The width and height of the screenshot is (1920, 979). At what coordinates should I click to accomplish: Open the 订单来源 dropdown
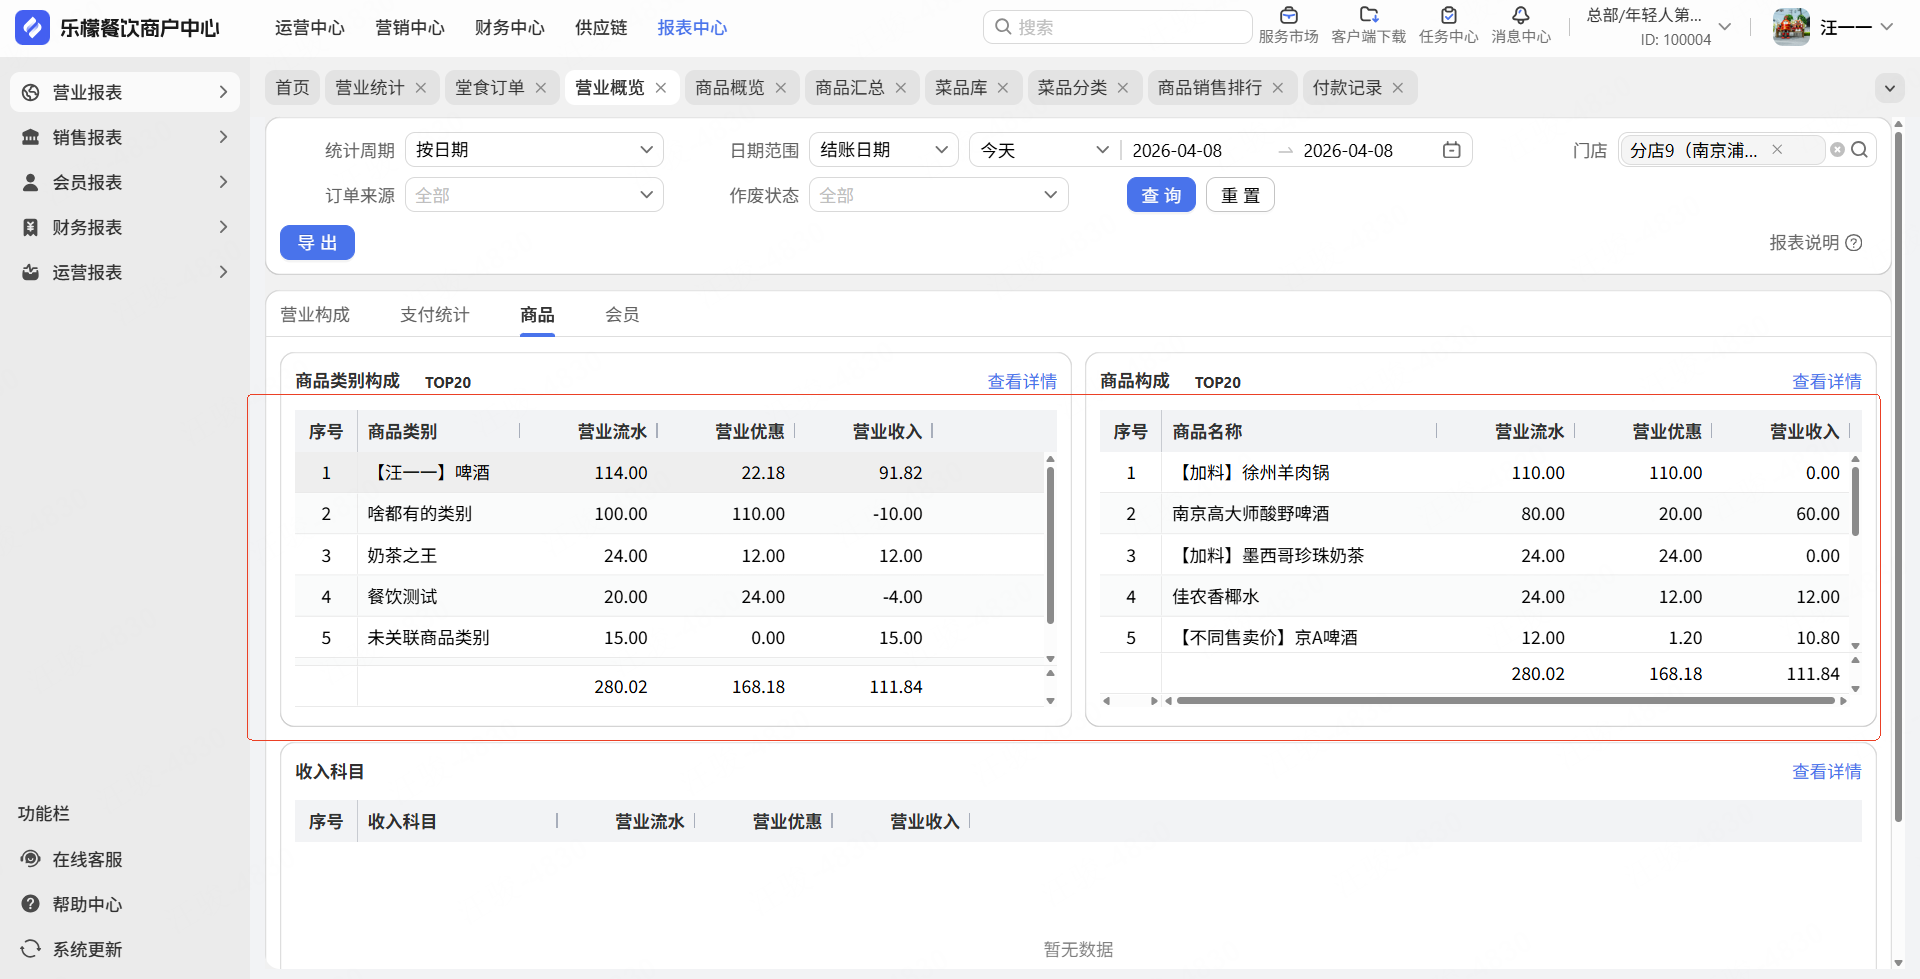[x=534, y=195]
